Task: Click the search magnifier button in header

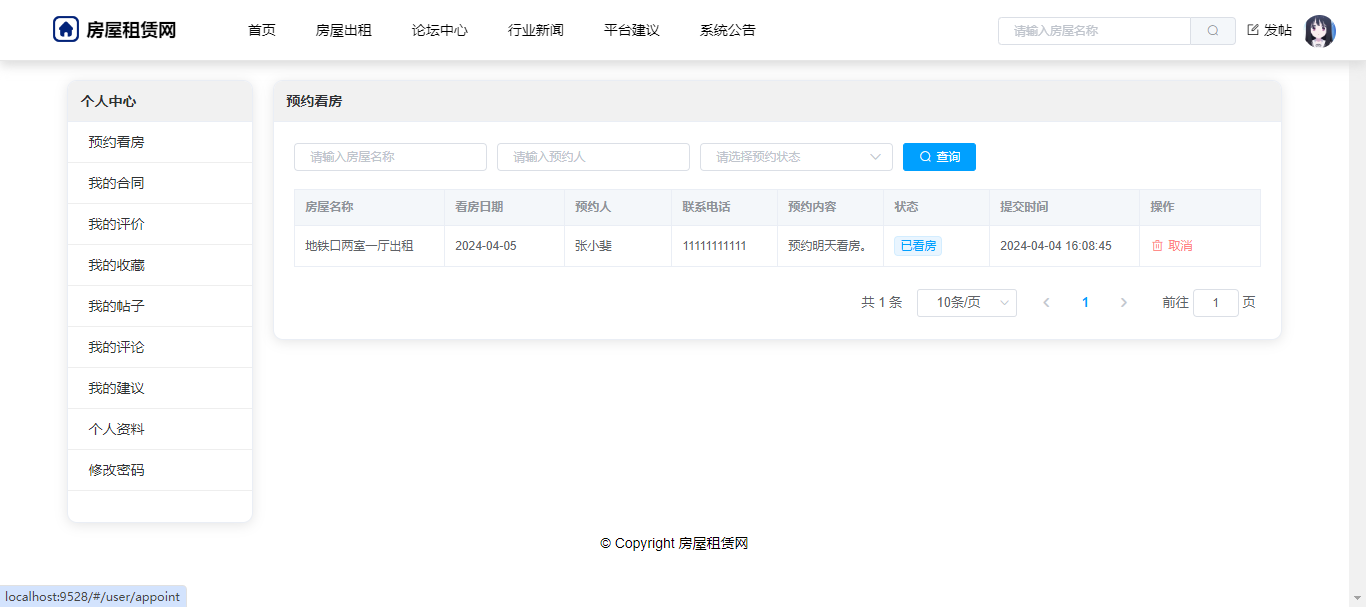Action: (x=1212, y=31)
